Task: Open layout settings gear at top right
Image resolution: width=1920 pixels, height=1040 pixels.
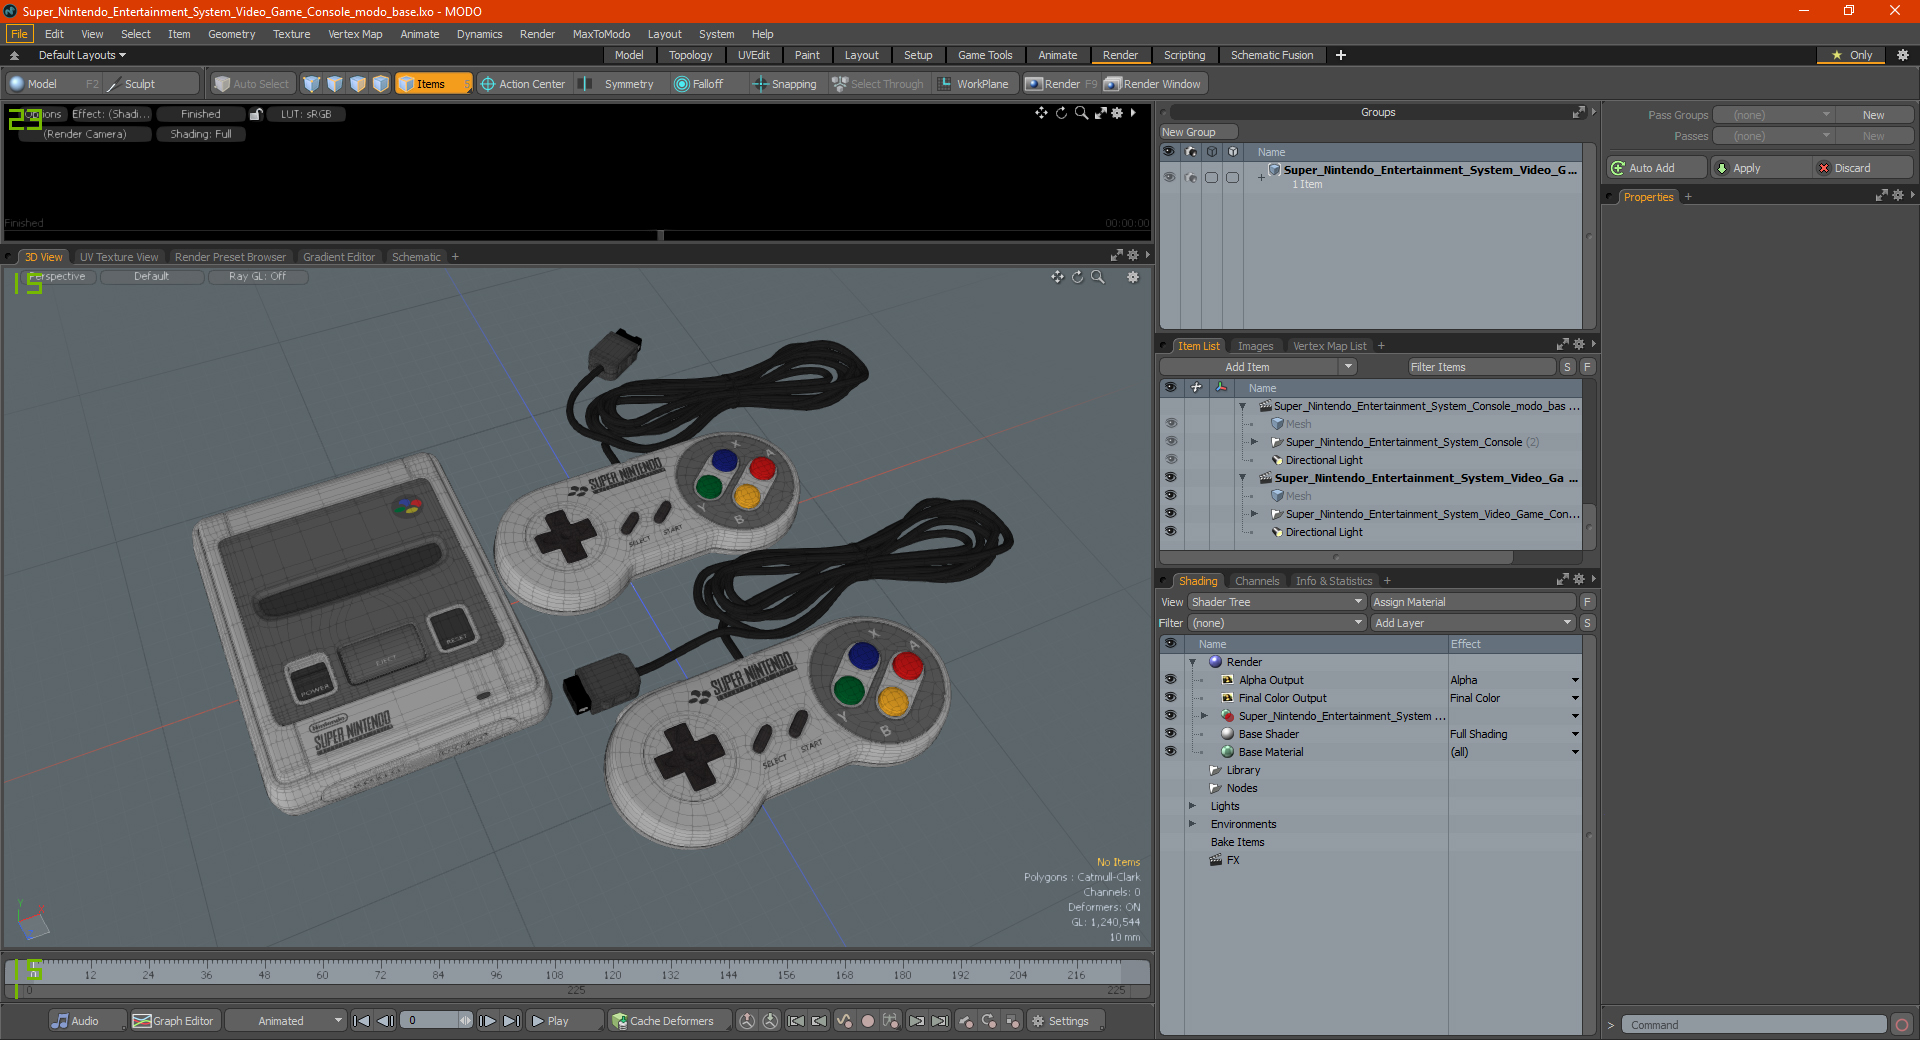Action: click(1903, 55)
